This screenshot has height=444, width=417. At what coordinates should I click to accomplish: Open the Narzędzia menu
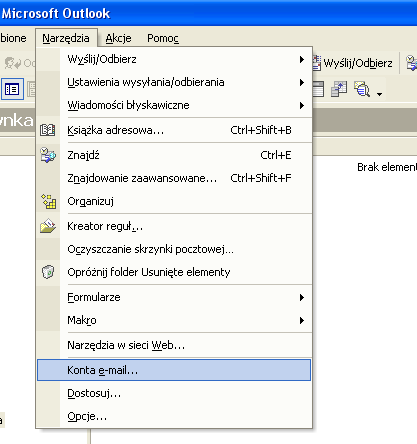66,38
